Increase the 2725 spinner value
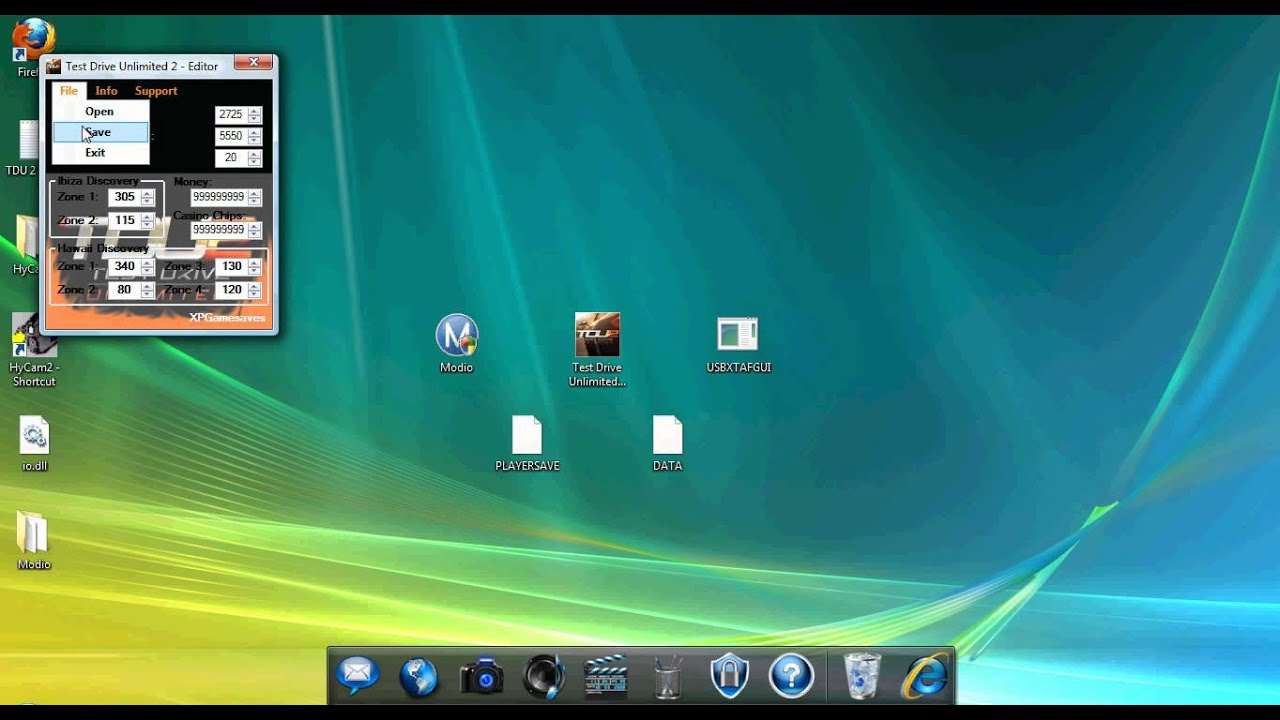This screenshot has width=1280, height=720. pos(255,111)
